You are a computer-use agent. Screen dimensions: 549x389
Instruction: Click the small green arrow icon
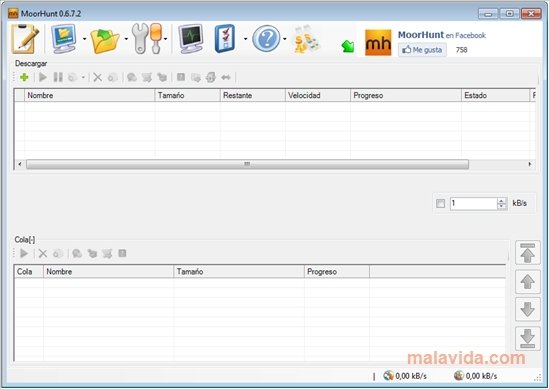click(x=348, y=46)
